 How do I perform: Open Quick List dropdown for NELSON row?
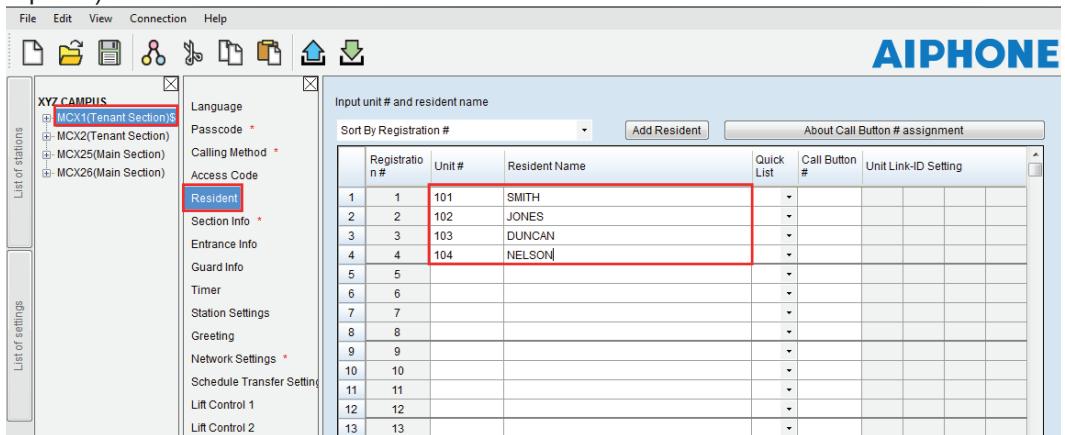(789, 255)
